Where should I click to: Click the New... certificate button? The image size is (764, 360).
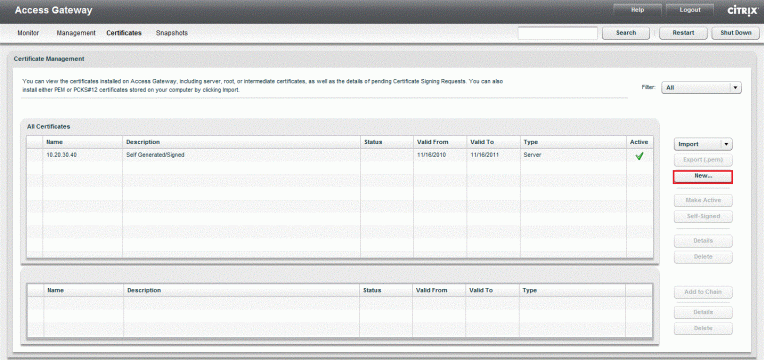703,177
